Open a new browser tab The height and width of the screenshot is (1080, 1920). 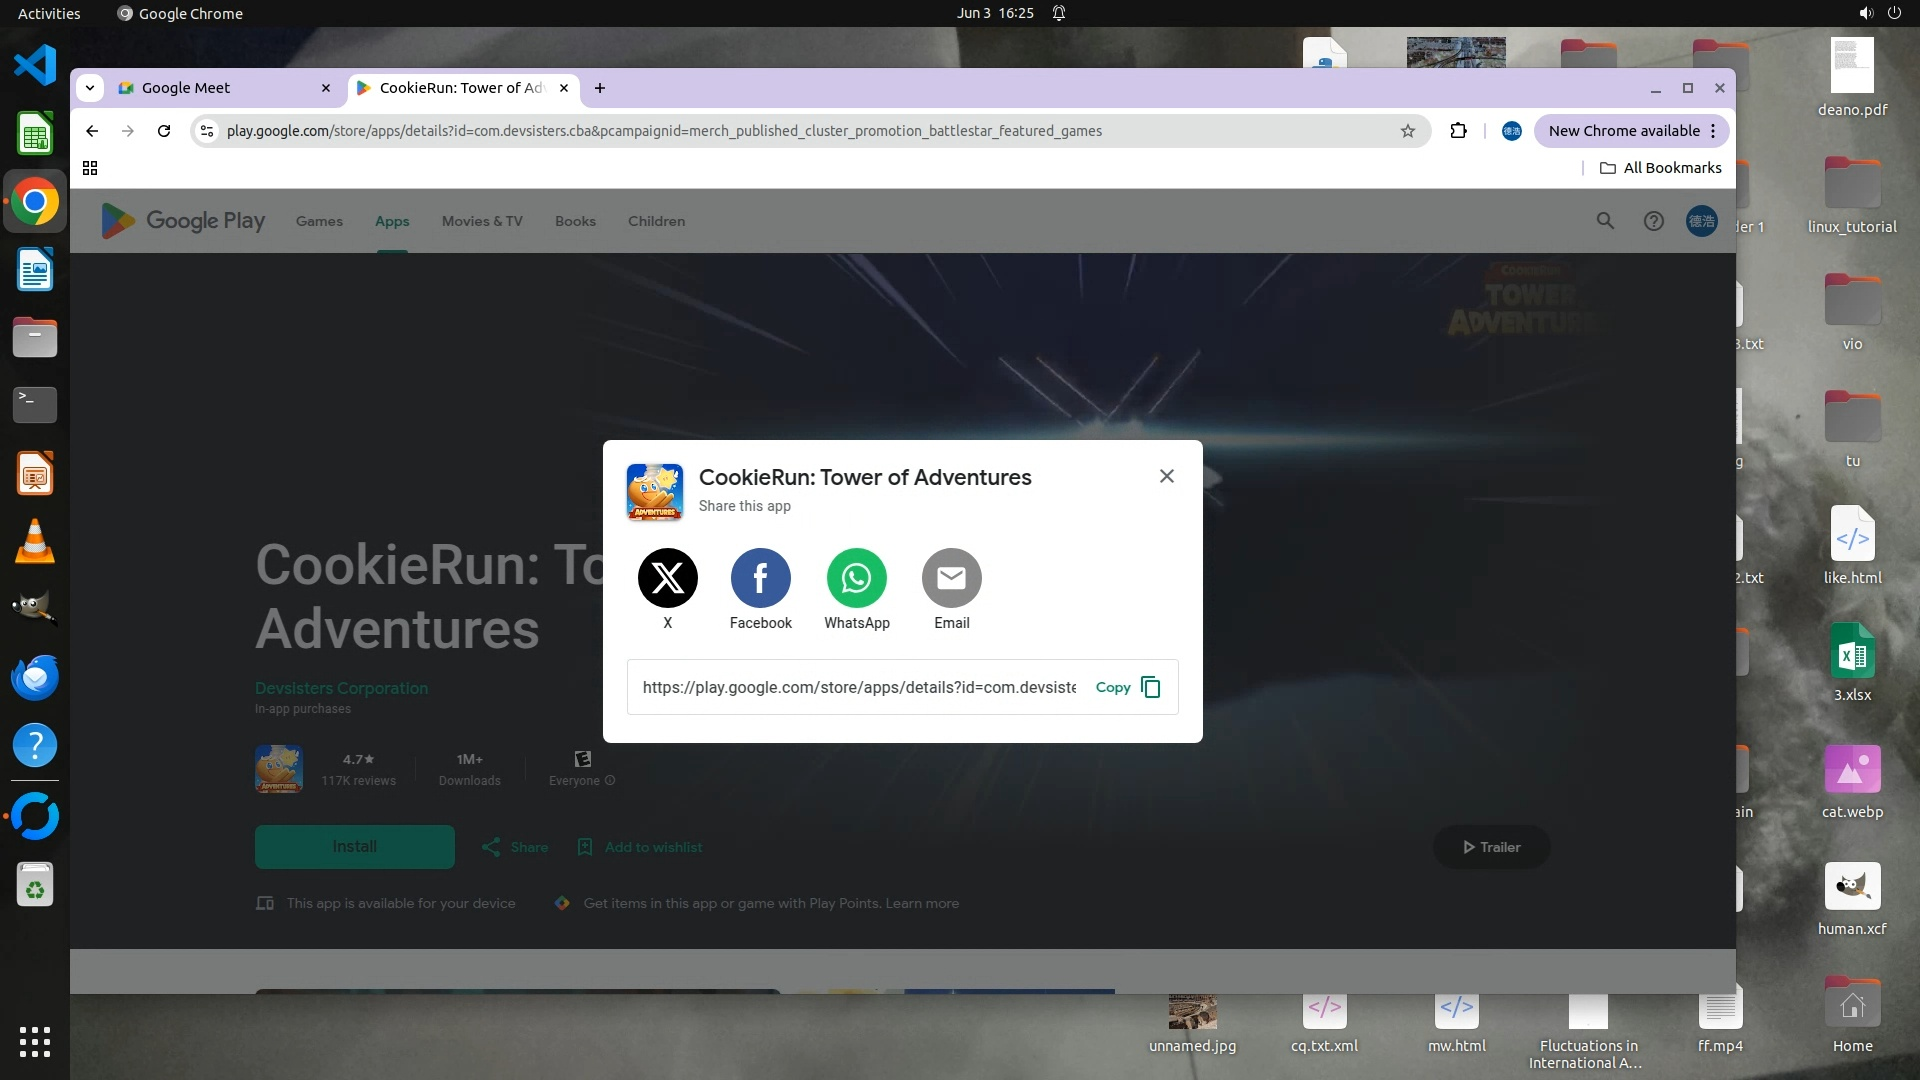[600, 88]
